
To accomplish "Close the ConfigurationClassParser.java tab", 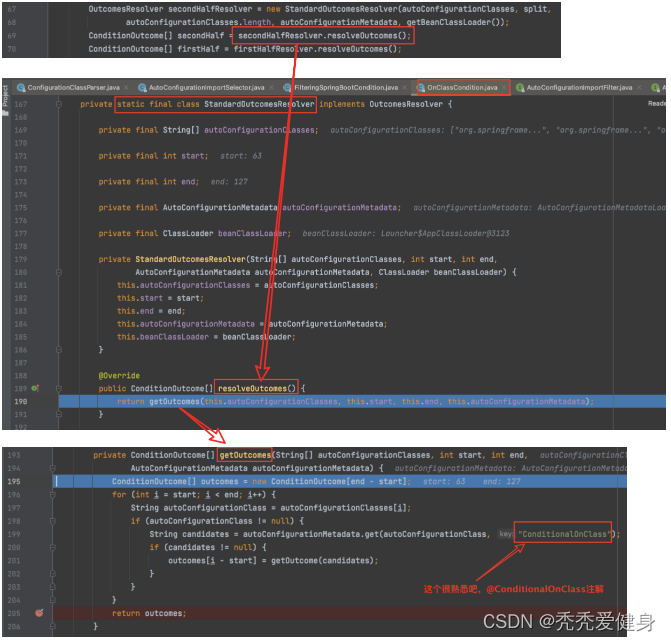I will click(x=127, y=88).
